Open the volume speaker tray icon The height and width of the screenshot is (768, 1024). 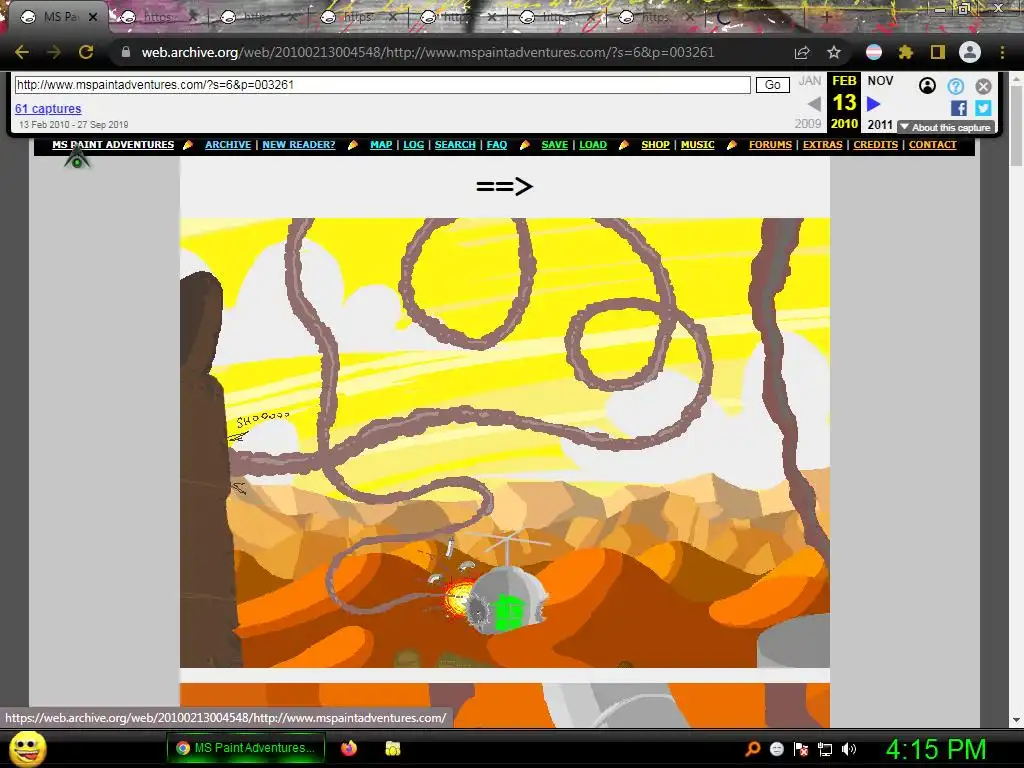[849, 749]
